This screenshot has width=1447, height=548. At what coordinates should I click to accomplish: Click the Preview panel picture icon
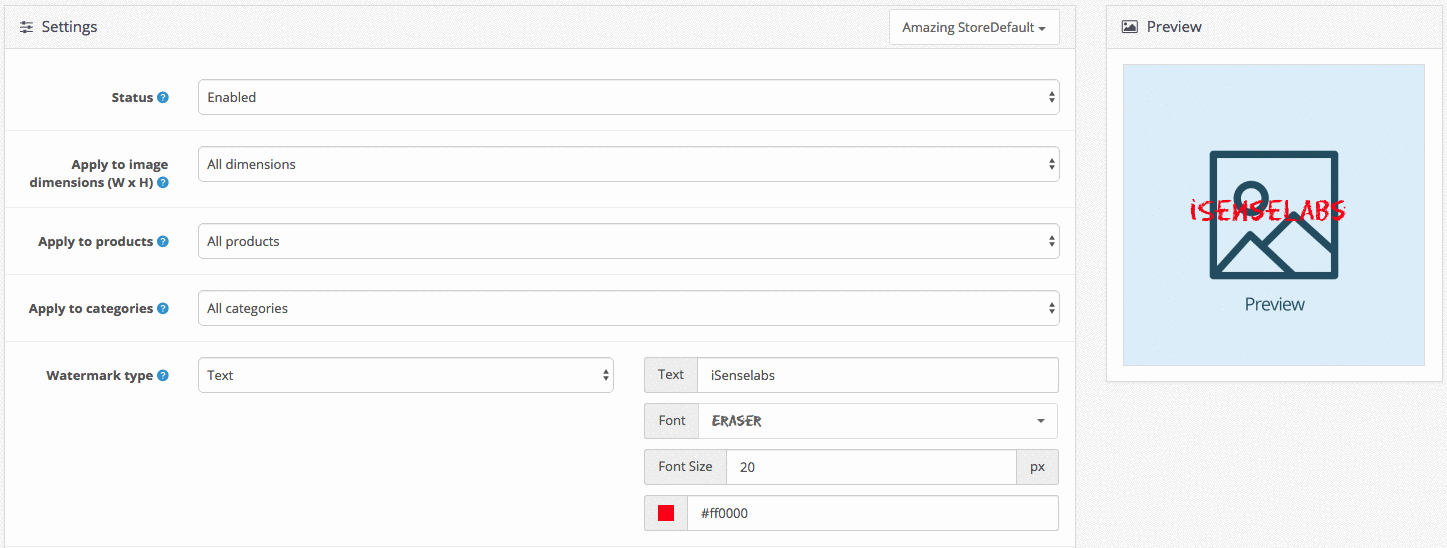[x=1130, y=27]
